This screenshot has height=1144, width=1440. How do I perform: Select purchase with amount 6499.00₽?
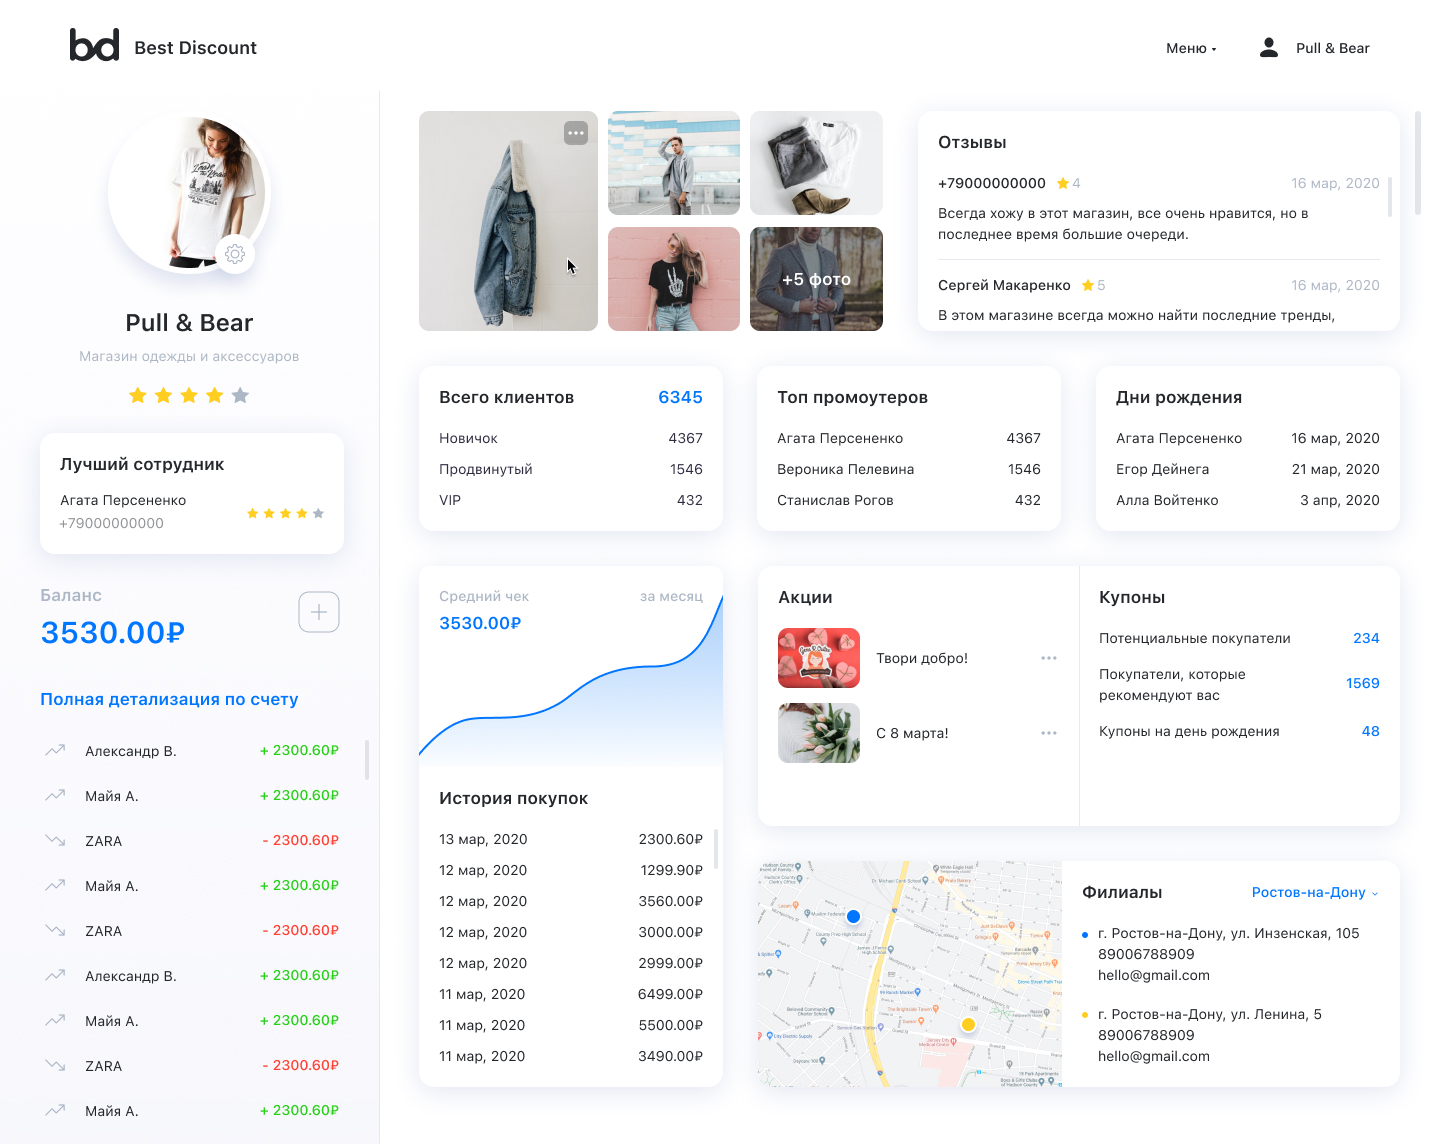click(x=571, y=994)
